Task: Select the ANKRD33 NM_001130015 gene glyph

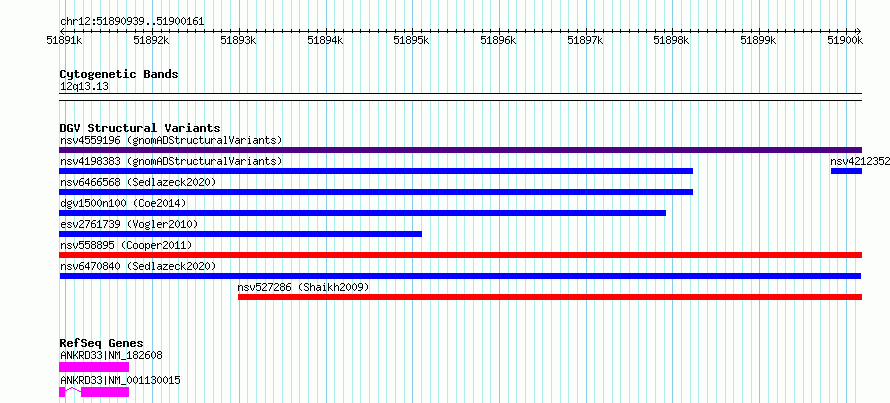Action: click(94, 392)
